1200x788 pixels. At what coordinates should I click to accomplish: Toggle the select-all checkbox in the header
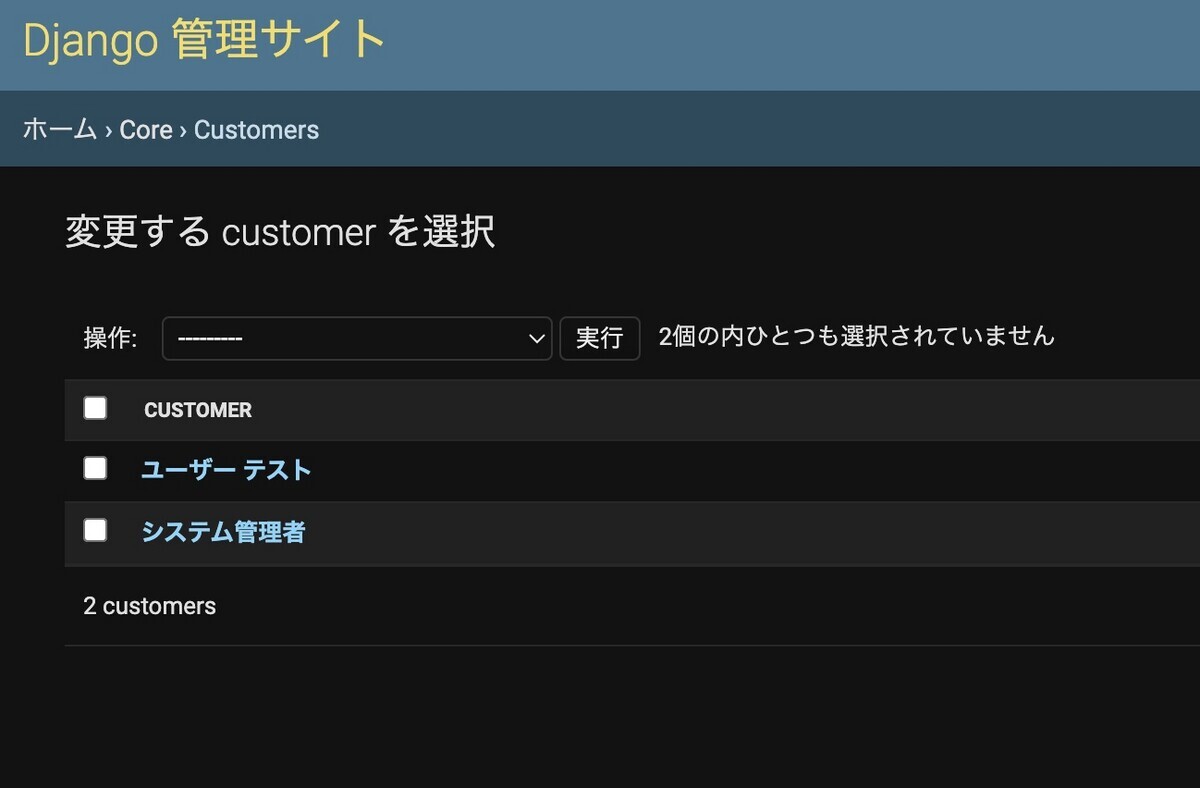(x=95, y=407)
